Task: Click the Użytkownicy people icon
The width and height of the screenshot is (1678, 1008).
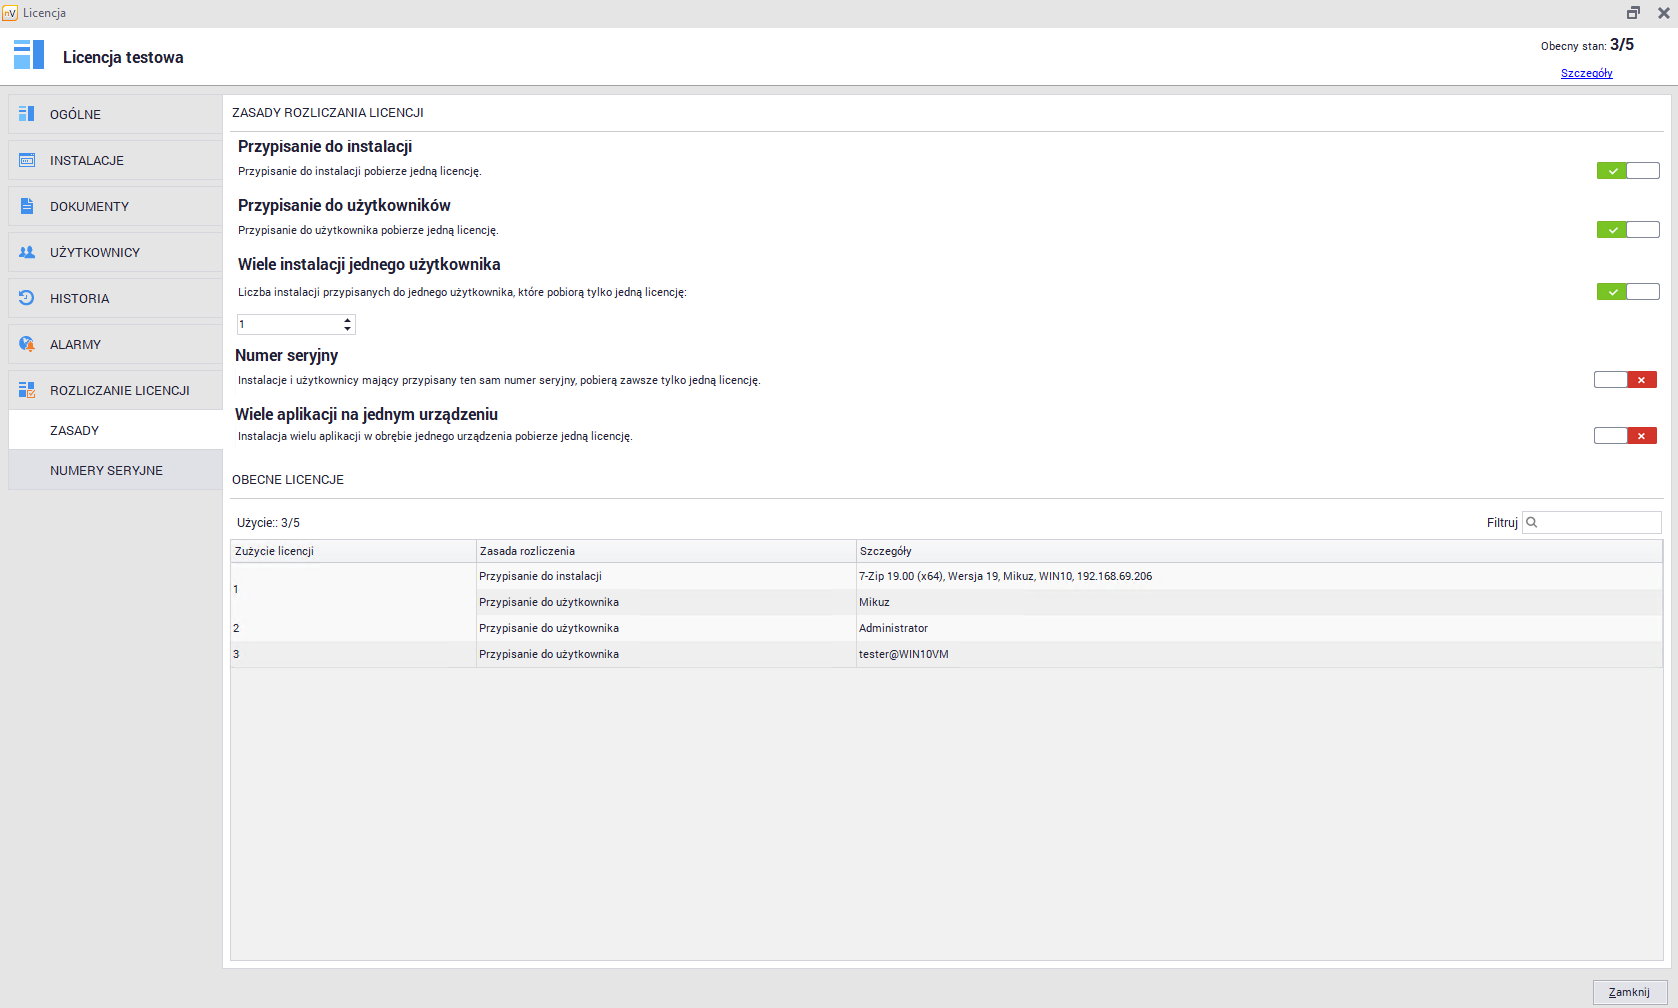Action: [27, 252]
